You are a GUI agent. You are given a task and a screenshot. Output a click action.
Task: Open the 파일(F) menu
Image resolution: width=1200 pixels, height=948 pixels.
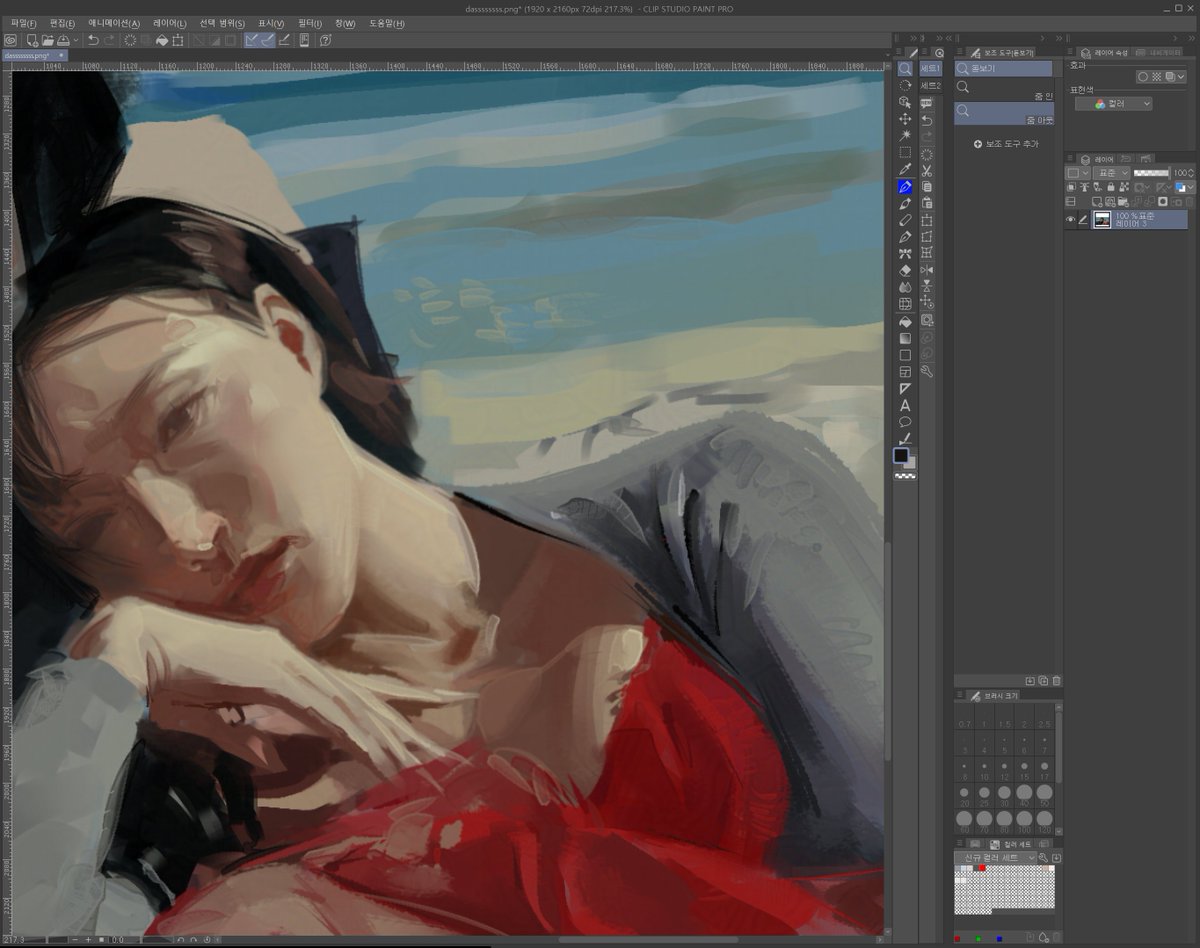click(x=24, y=23)
